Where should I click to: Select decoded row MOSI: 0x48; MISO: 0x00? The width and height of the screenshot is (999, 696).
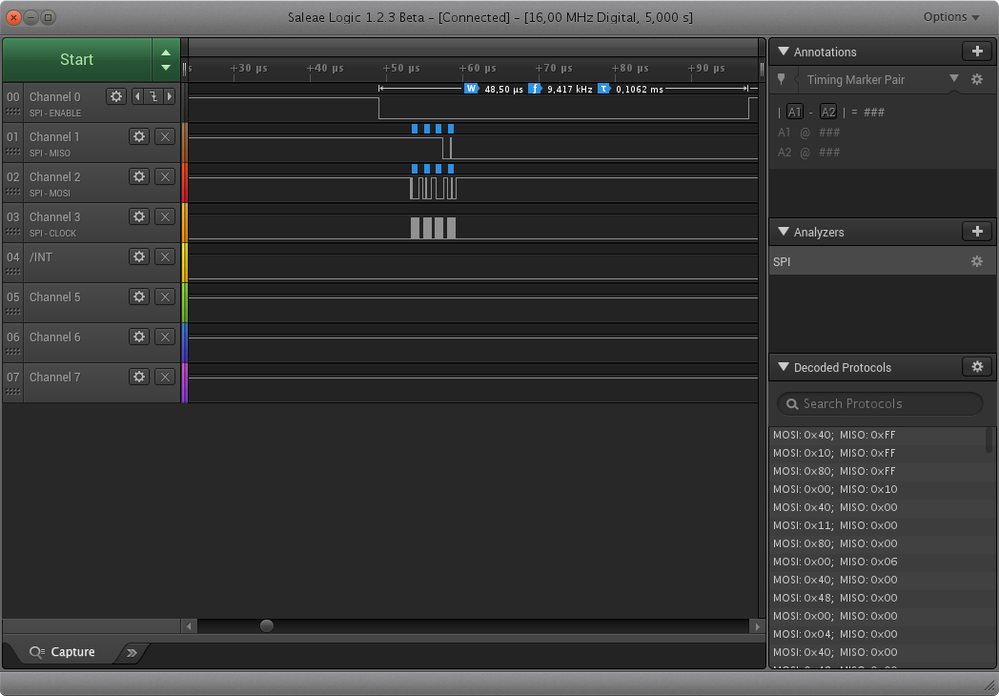tap(835, 598)
